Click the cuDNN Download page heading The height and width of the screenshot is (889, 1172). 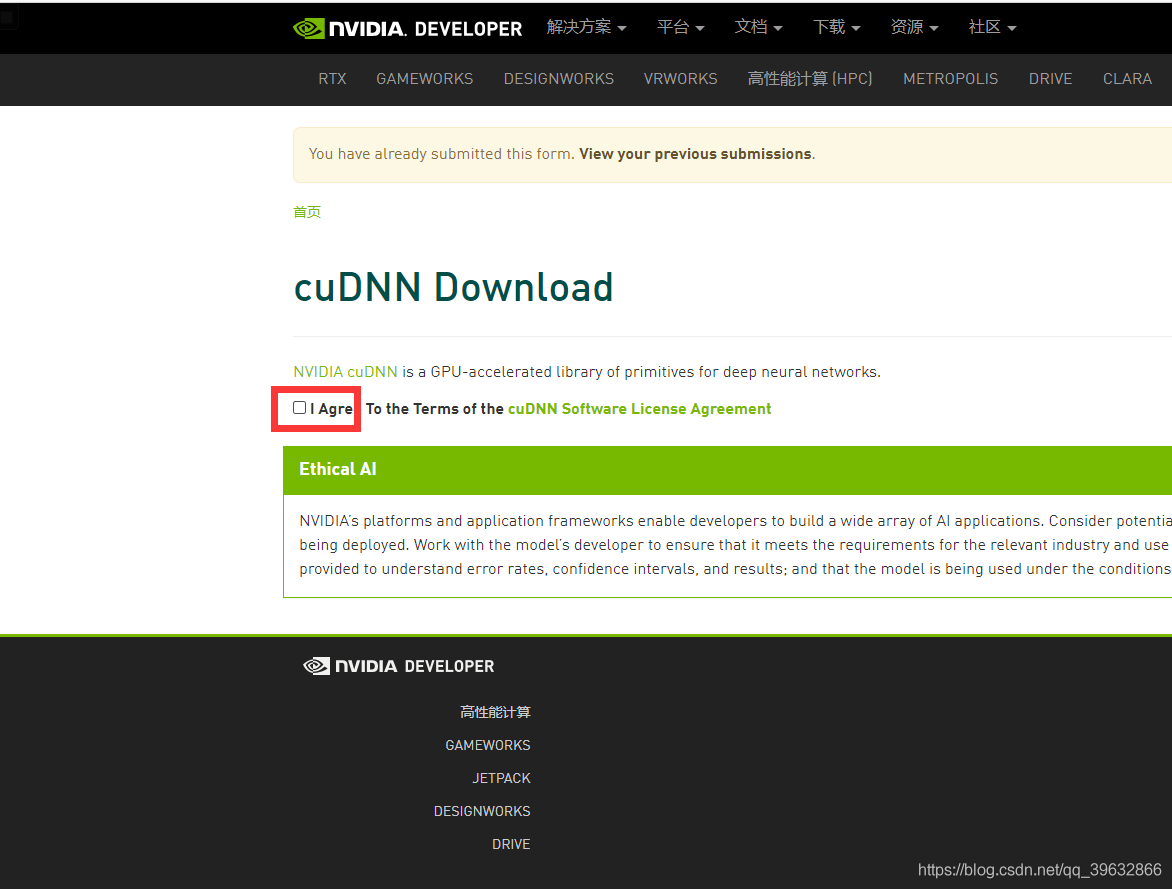coord(454,288)
